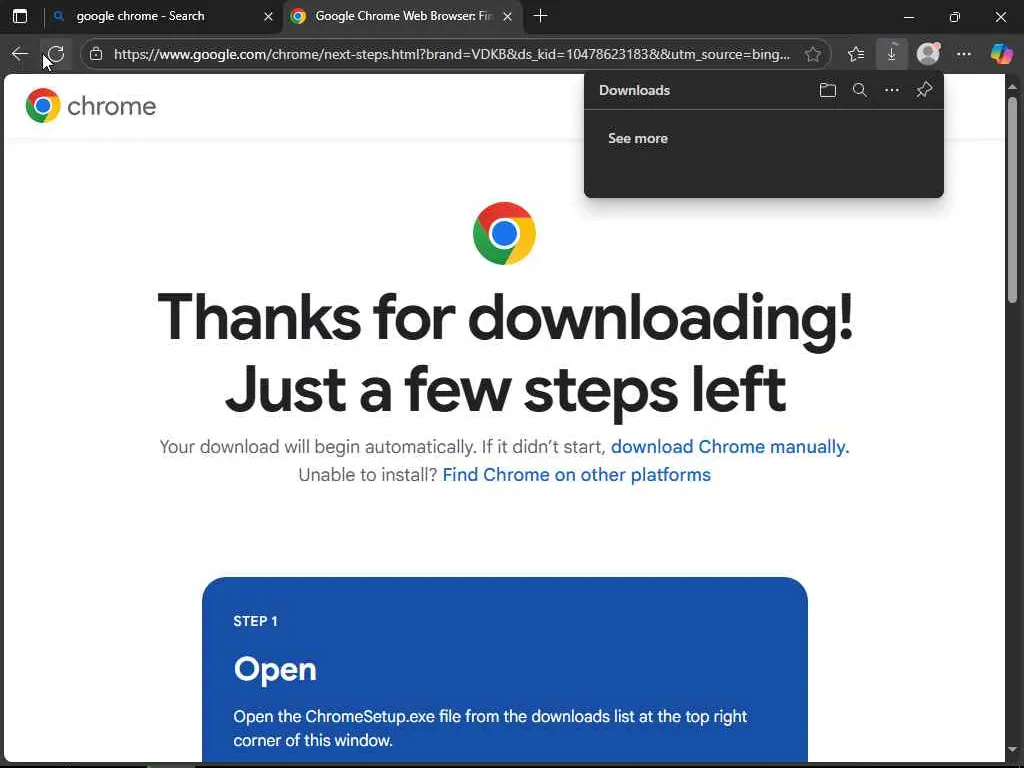Click the 'Downloads' panel title
Screen dimensions: 1024x768
tap(634, 90)
